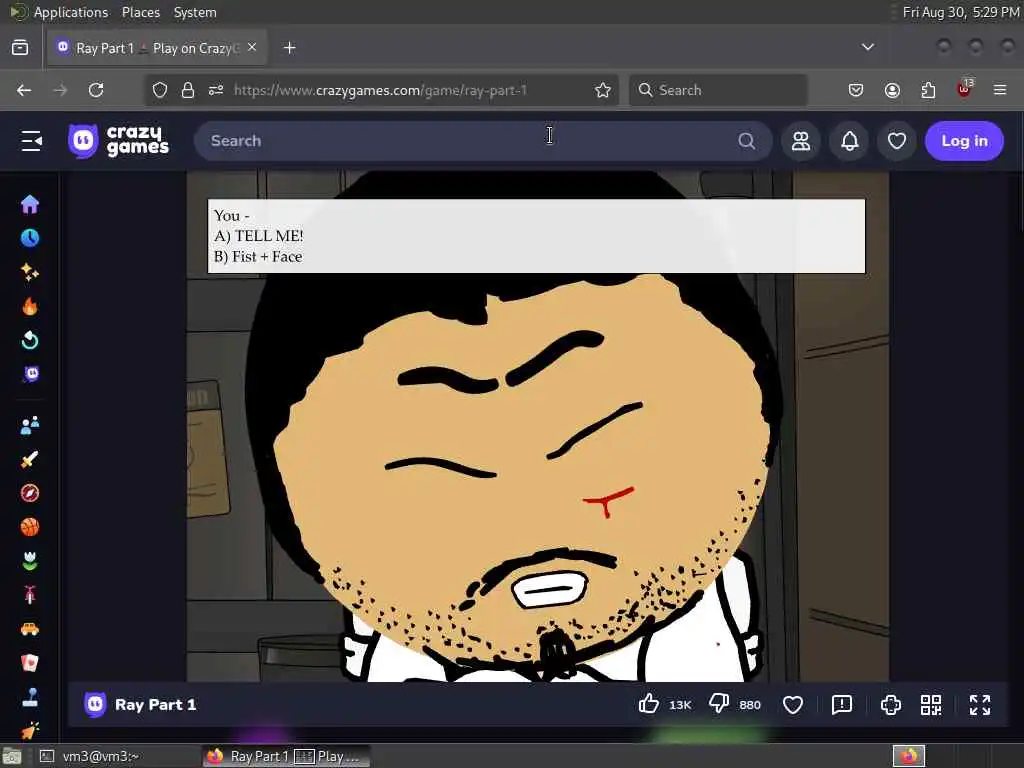Open the extensions puzzle icon
1024x768 pixels.
[928, 90]
